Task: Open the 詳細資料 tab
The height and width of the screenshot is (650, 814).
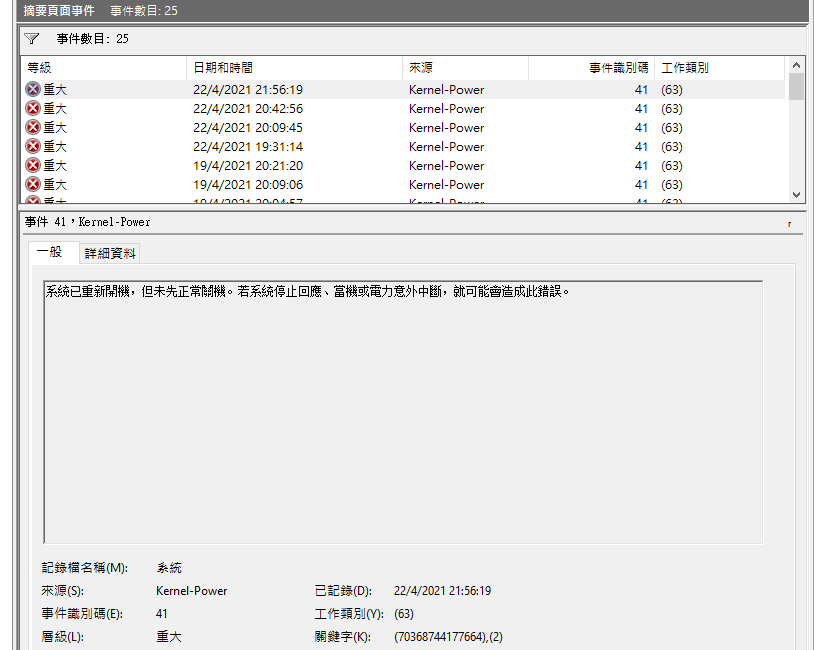Action: coord(110,253)
